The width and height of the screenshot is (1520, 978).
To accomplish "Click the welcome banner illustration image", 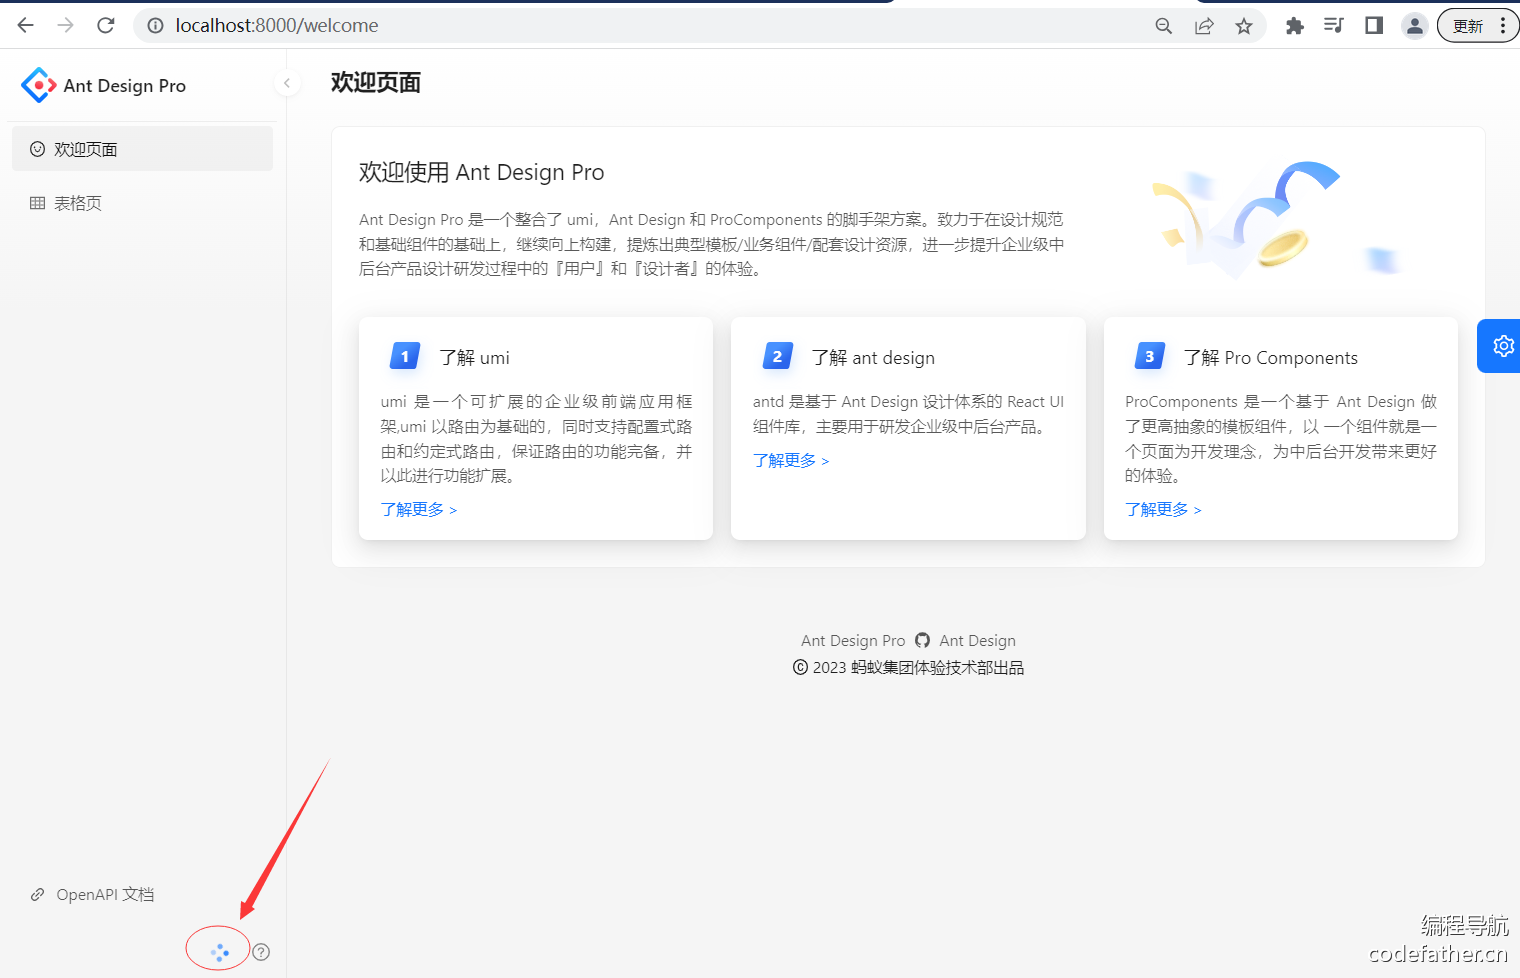I will (x=1276, y=219).
